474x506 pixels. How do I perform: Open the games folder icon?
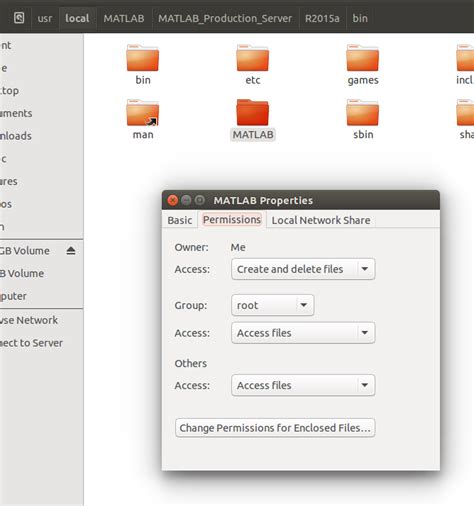(x=362, y=58)
